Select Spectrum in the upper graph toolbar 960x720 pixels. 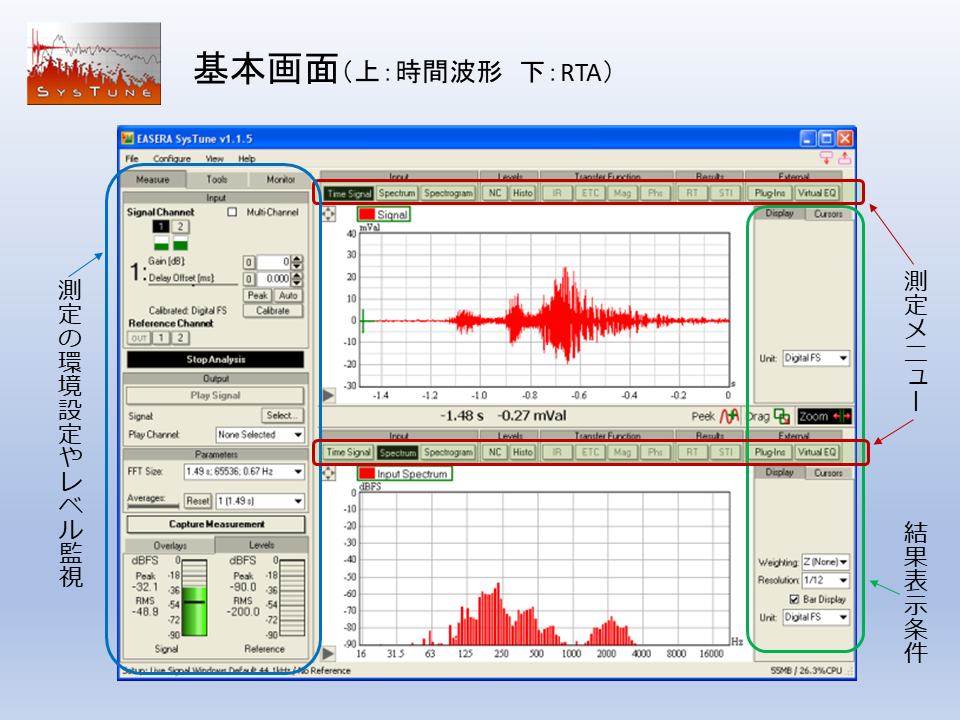pyautogui.click(x=397, y=193)
